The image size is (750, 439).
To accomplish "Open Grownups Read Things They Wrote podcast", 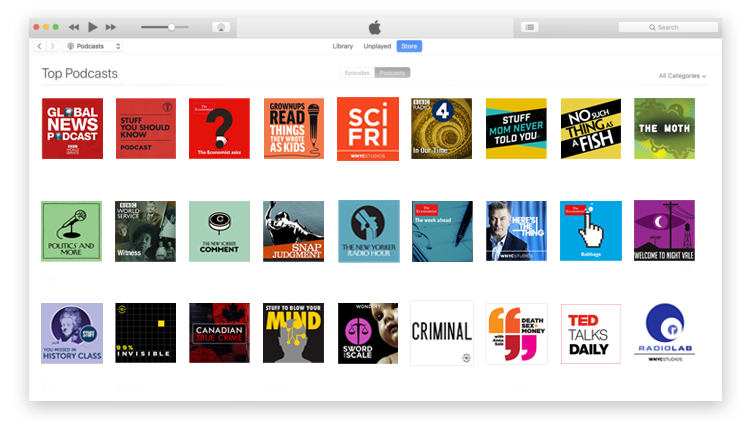I will (294, 129).
